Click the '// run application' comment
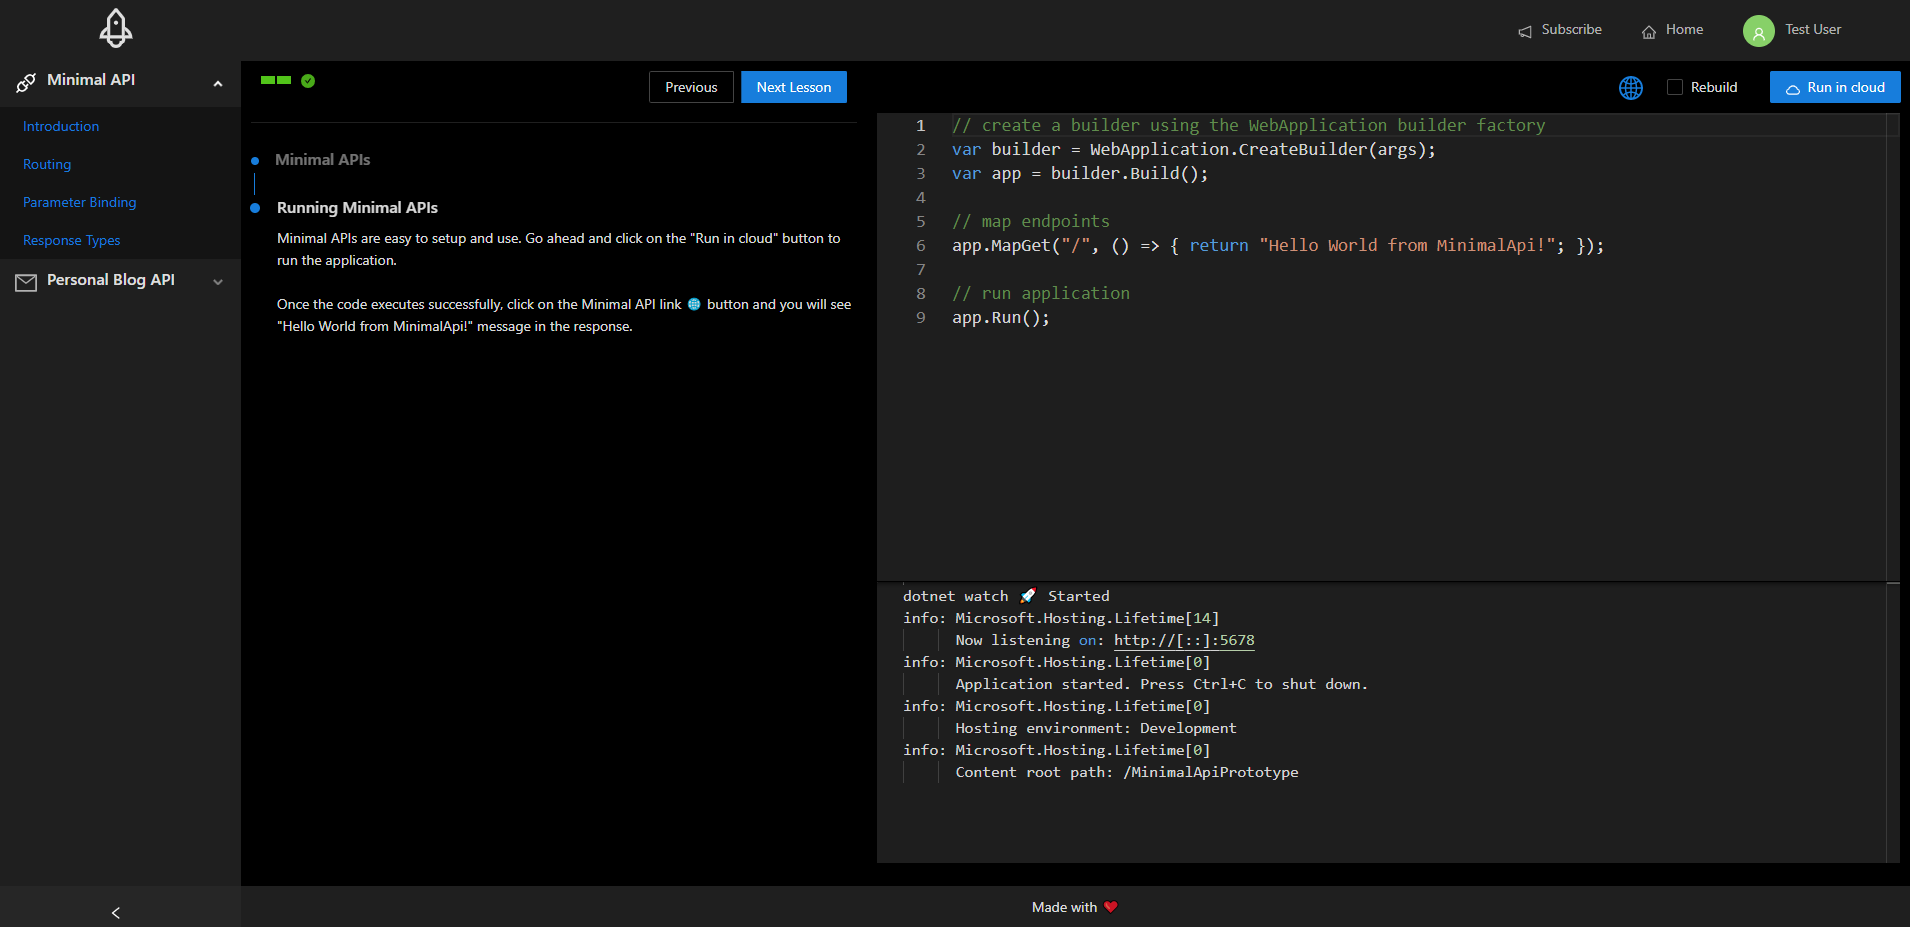Image resolution: width=1910 pixels, height=927 pixels. point(1041,294)
